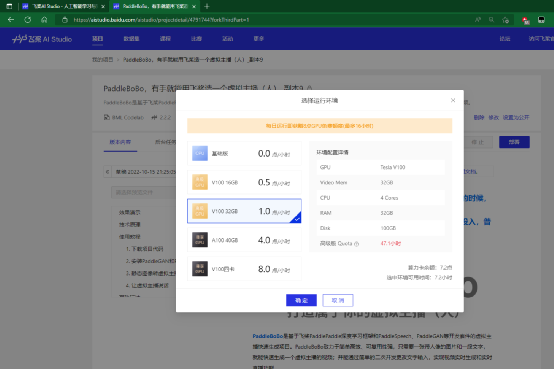Open the 数据集 navigation menu item
Screen dimensions: 554x369
coord(131,39)
